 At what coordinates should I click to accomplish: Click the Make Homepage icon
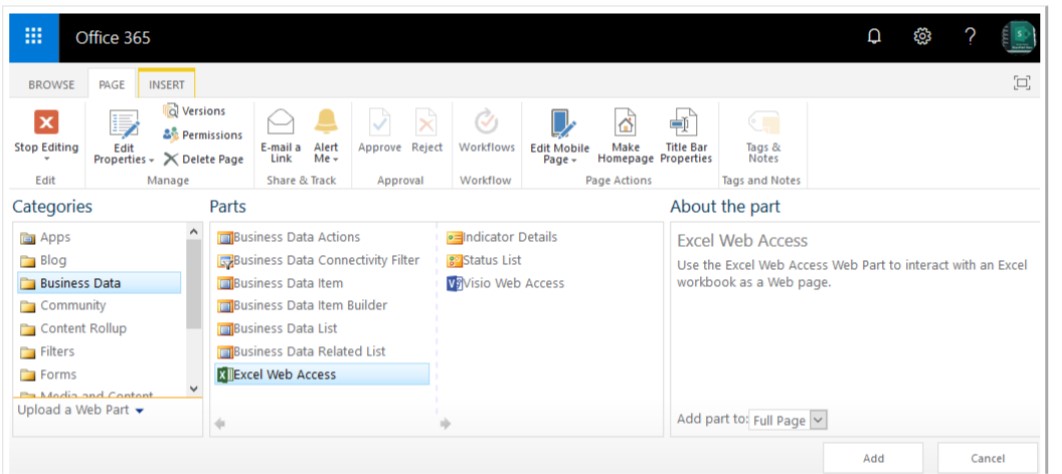(625, 123)
